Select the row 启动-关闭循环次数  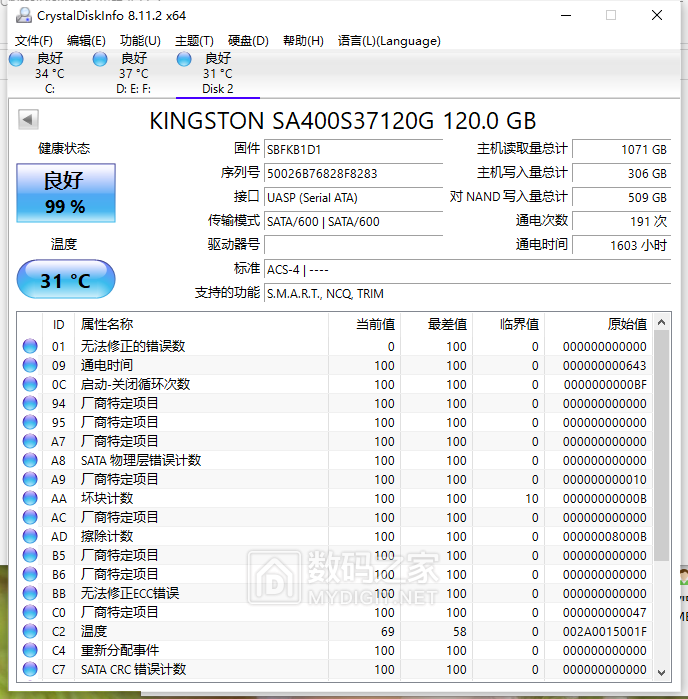point(335,384)
